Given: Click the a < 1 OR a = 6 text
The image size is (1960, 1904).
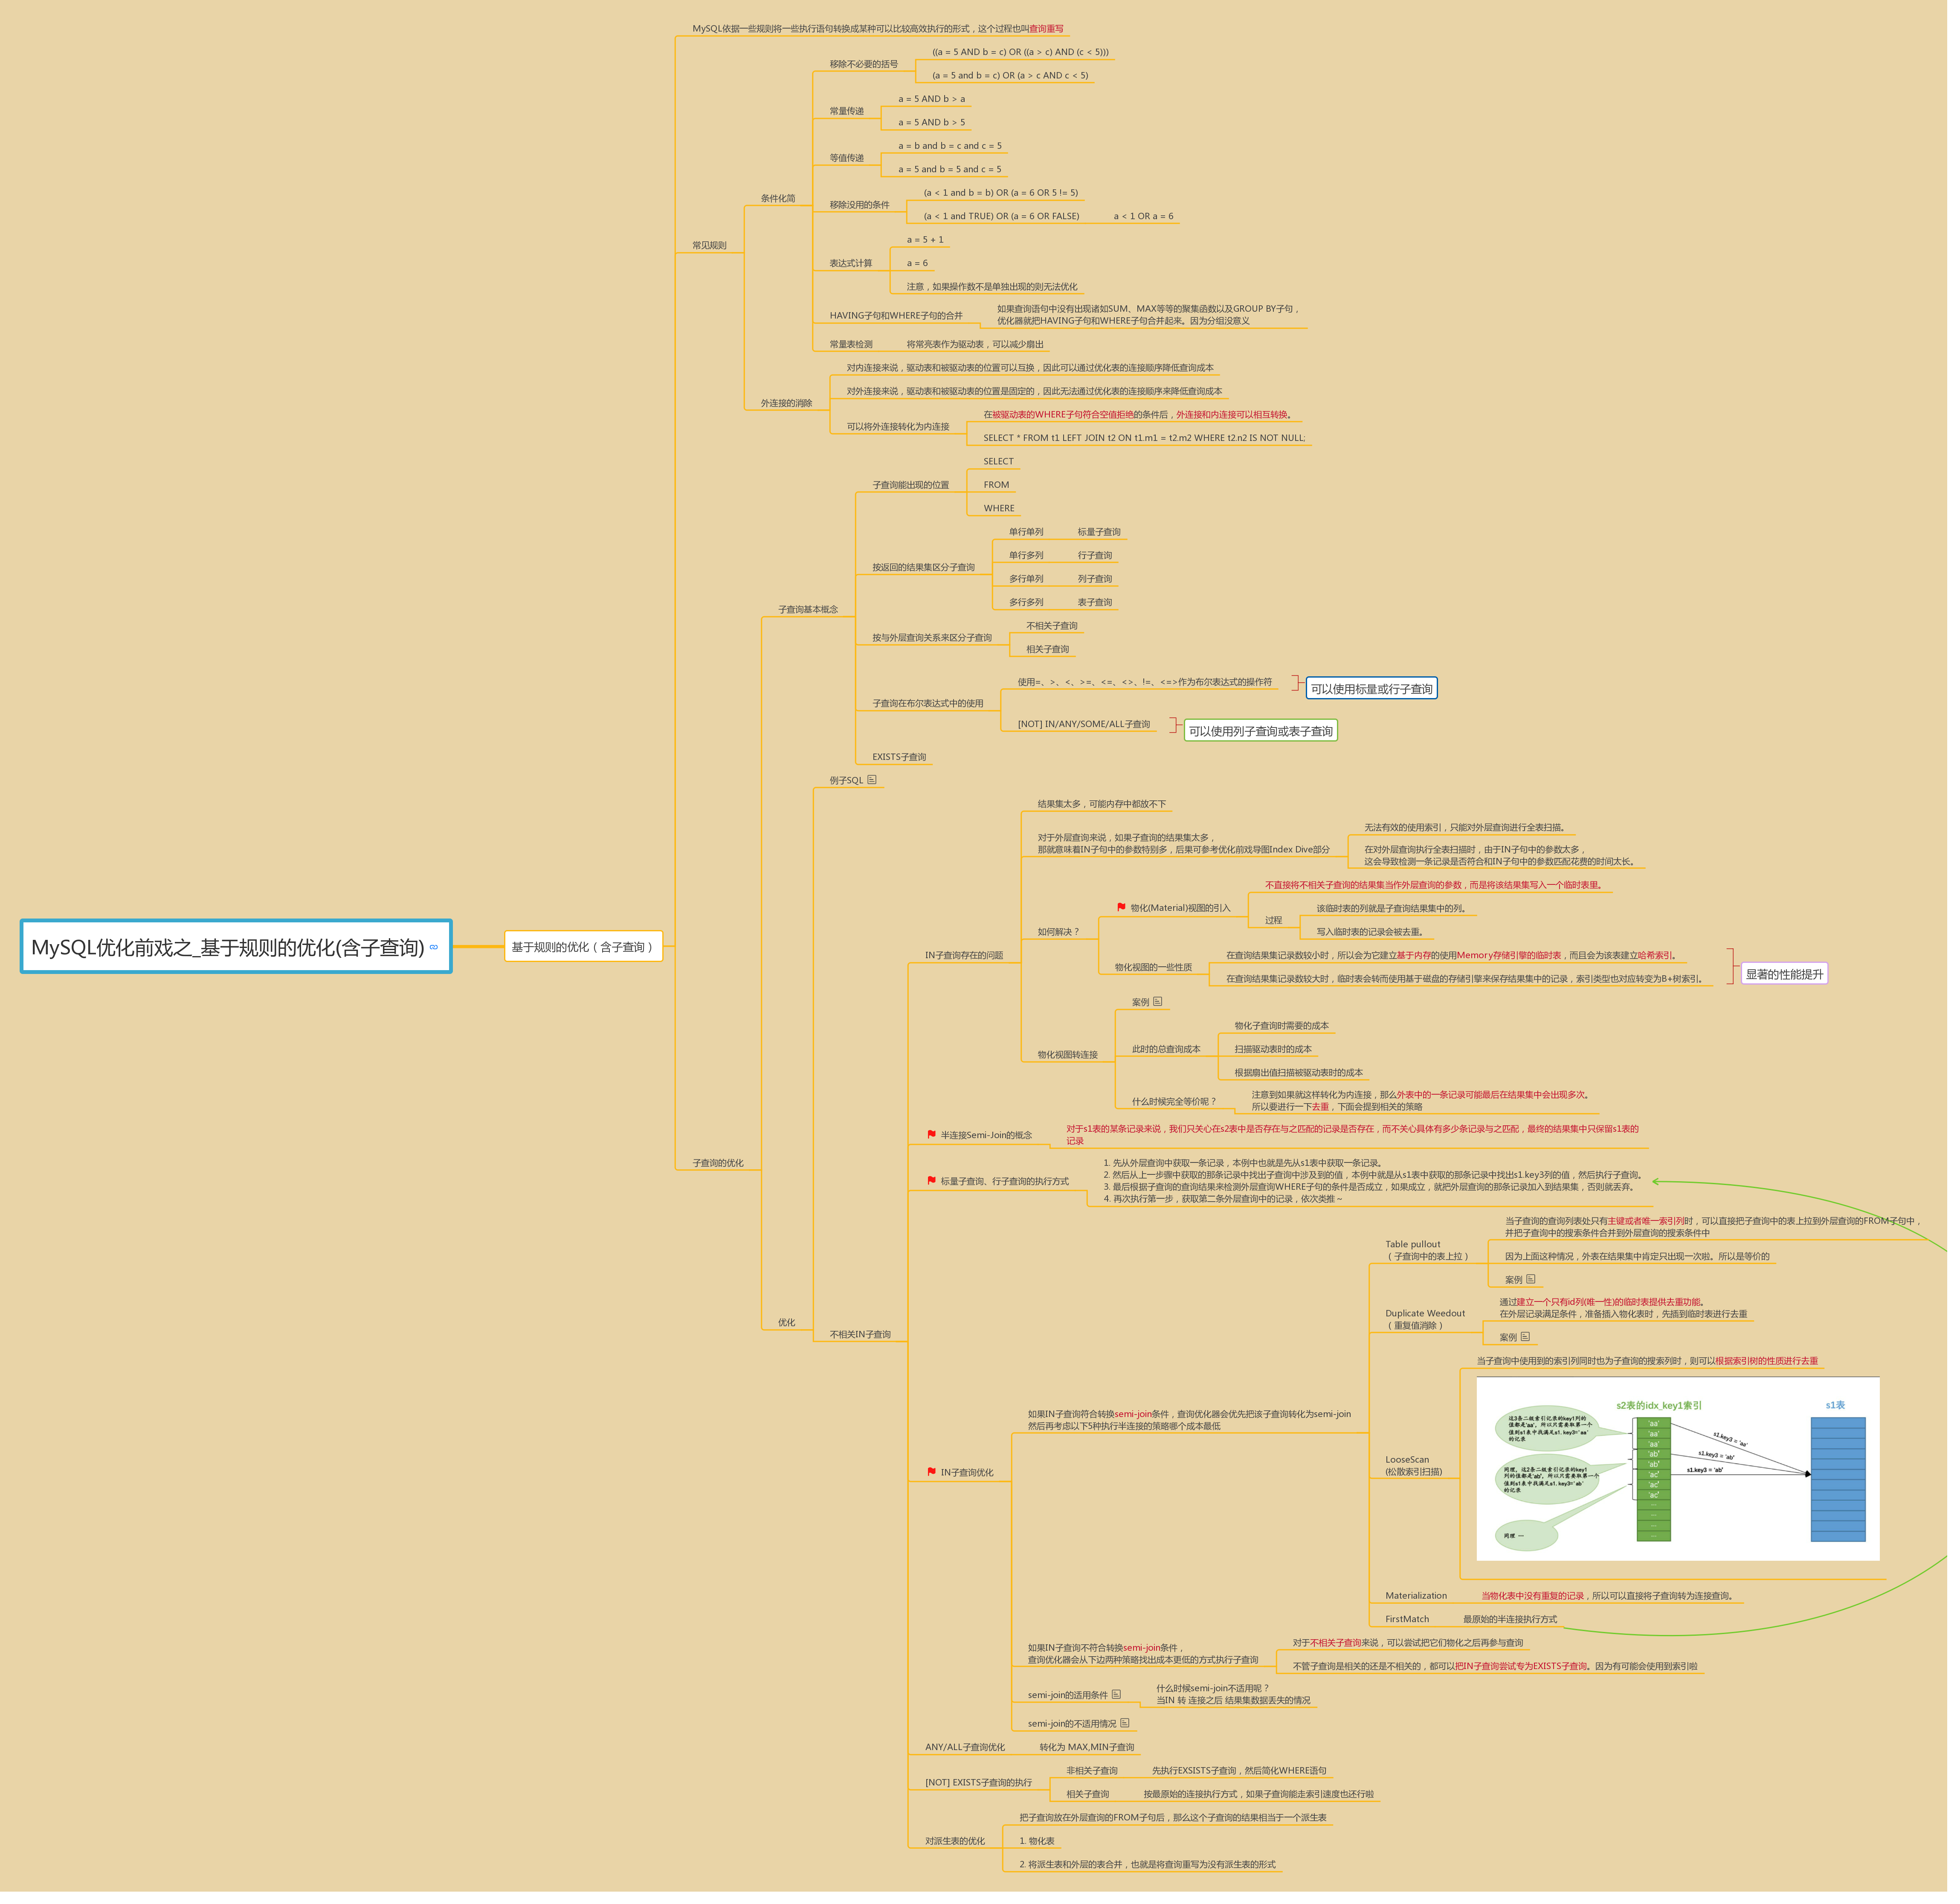Looking at the screenshot, I should point(1152,218).
